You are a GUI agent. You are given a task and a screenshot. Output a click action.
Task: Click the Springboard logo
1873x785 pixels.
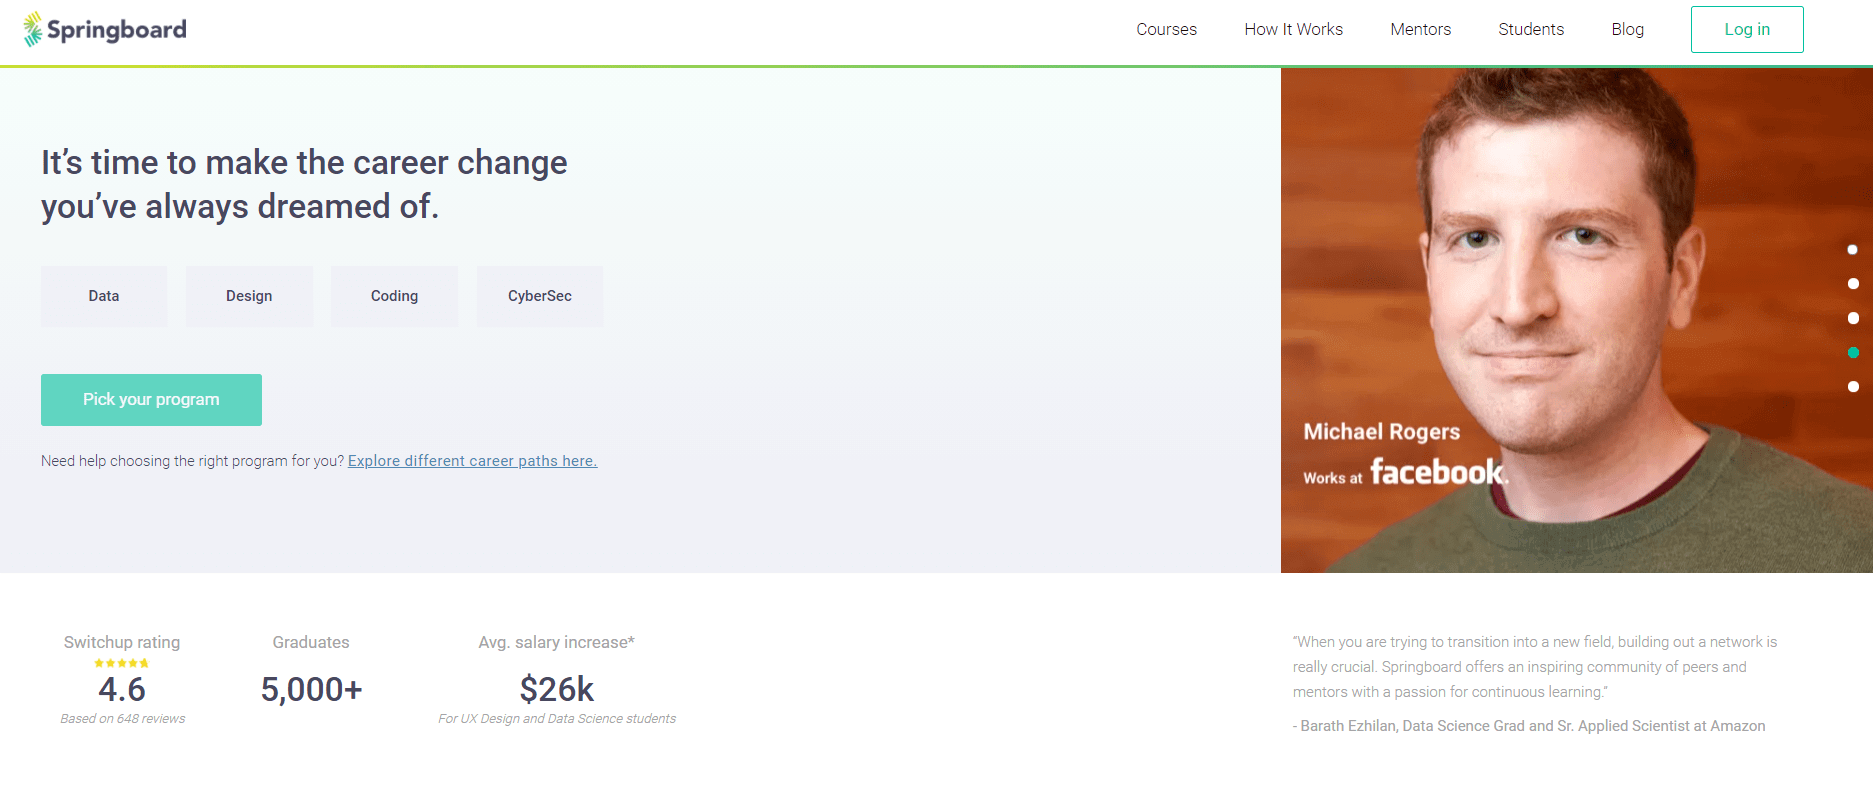click(x=105, y=29)
